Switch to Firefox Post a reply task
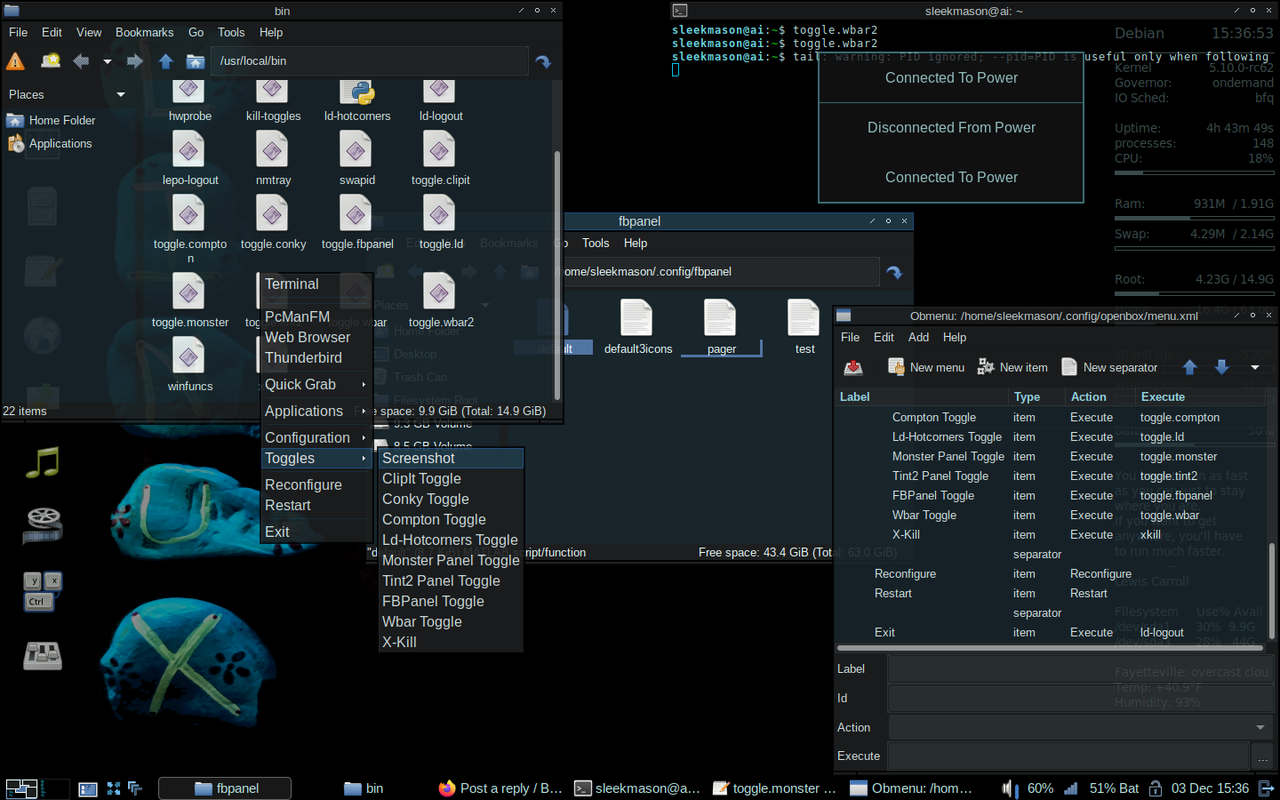The image size is (1280, 800). (x=501, y=788)
